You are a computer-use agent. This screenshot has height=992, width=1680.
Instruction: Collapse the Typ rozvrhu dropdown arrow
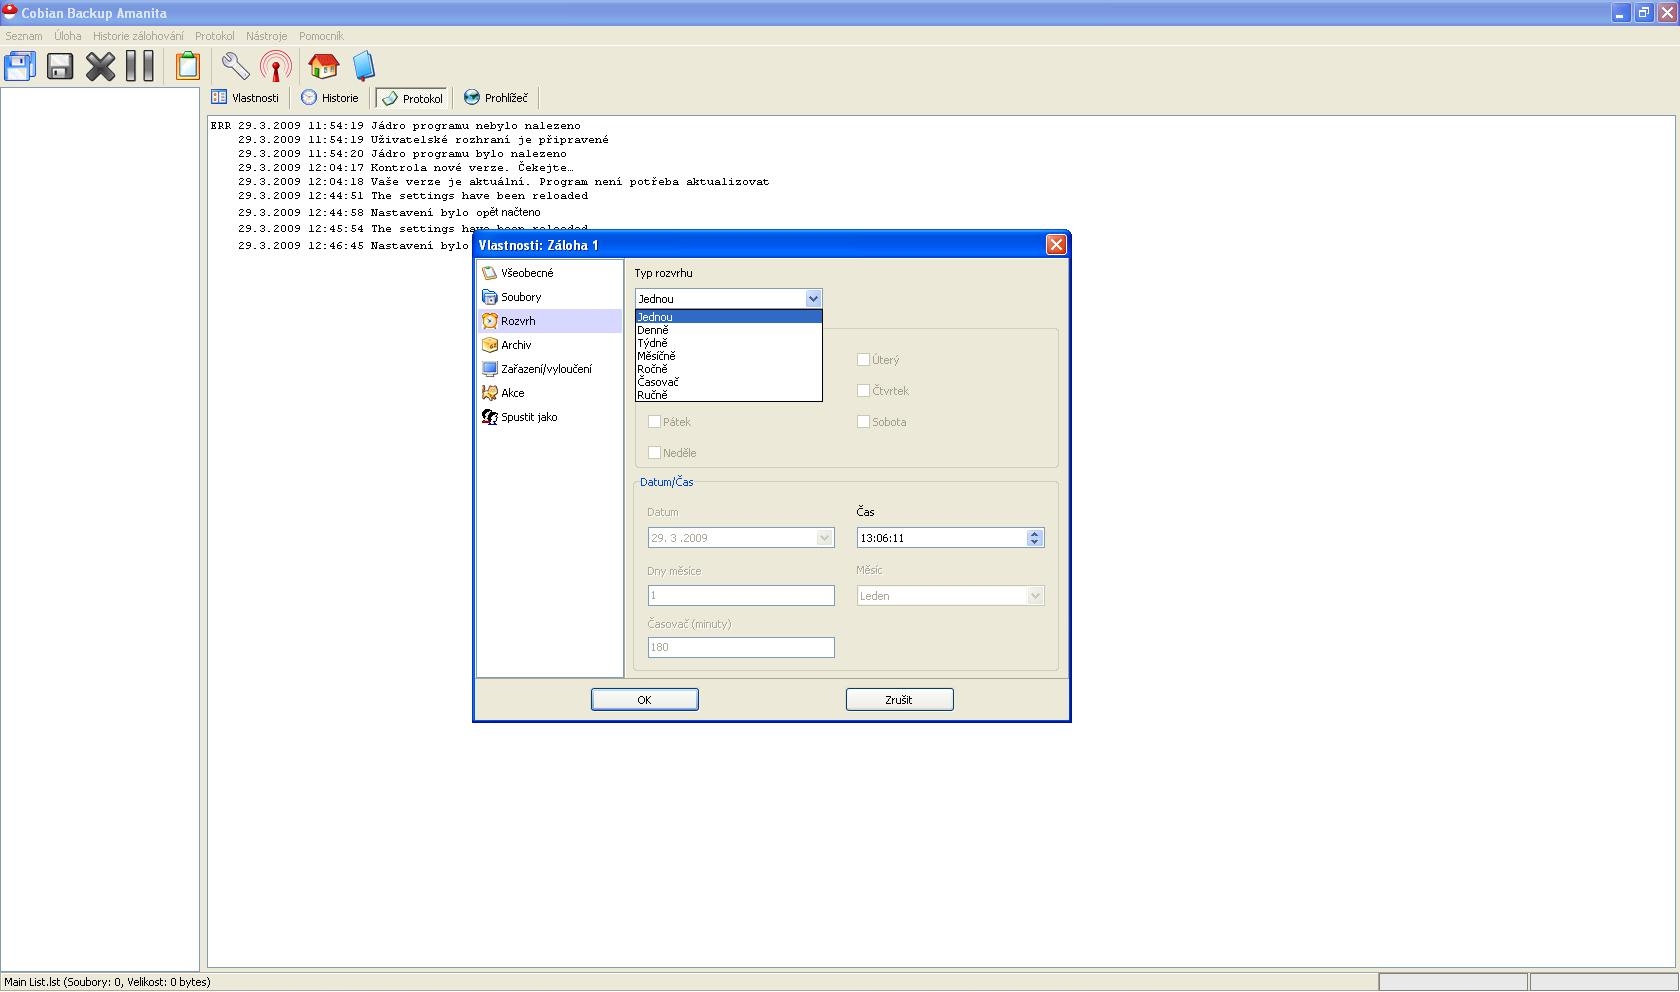point(813,298)
